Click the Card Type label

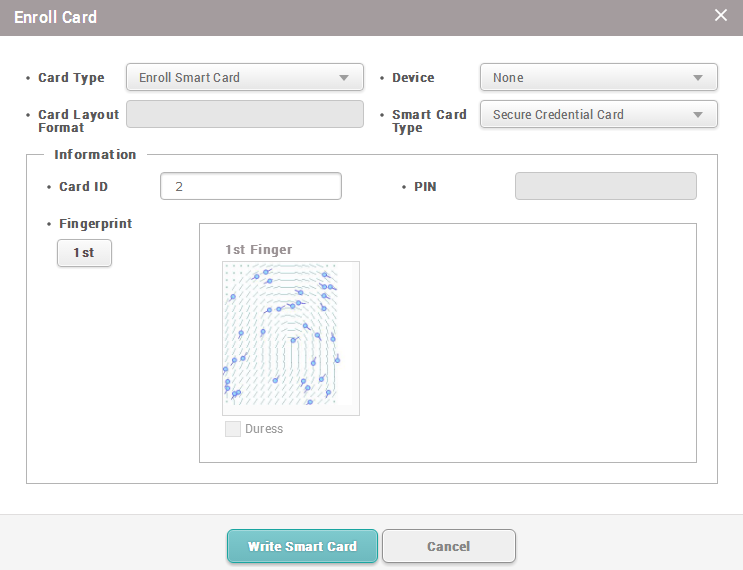pos(71,78)
